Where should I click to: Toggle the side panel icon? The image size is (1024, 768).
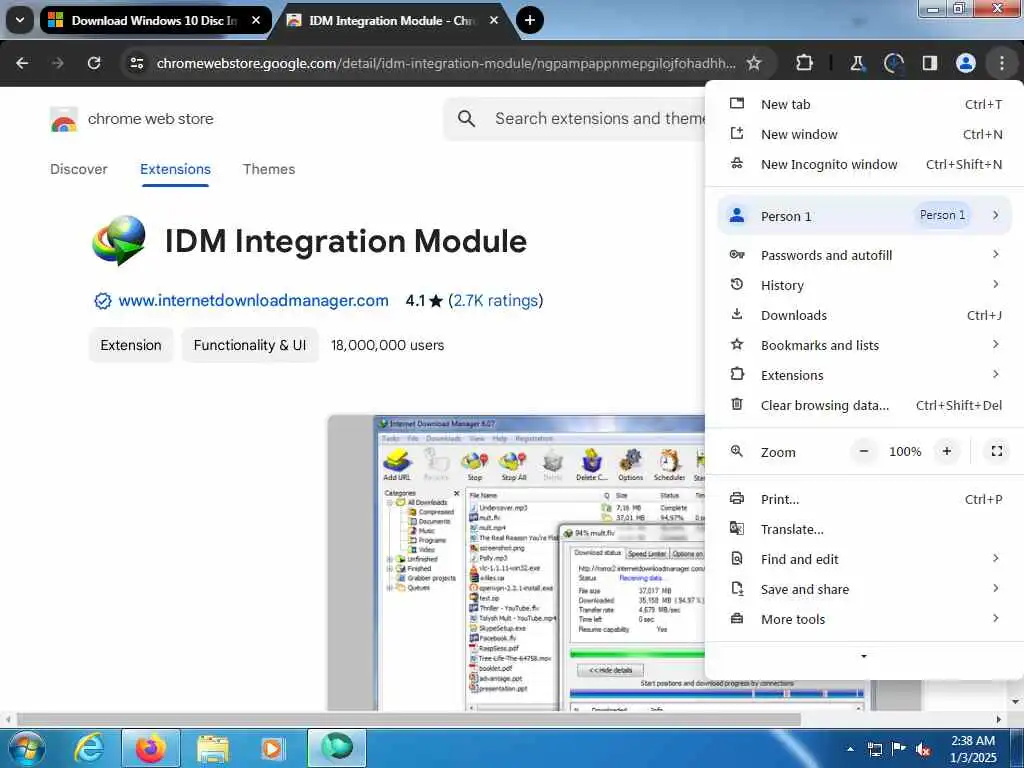pyautogui.click(x=929, y=63)
